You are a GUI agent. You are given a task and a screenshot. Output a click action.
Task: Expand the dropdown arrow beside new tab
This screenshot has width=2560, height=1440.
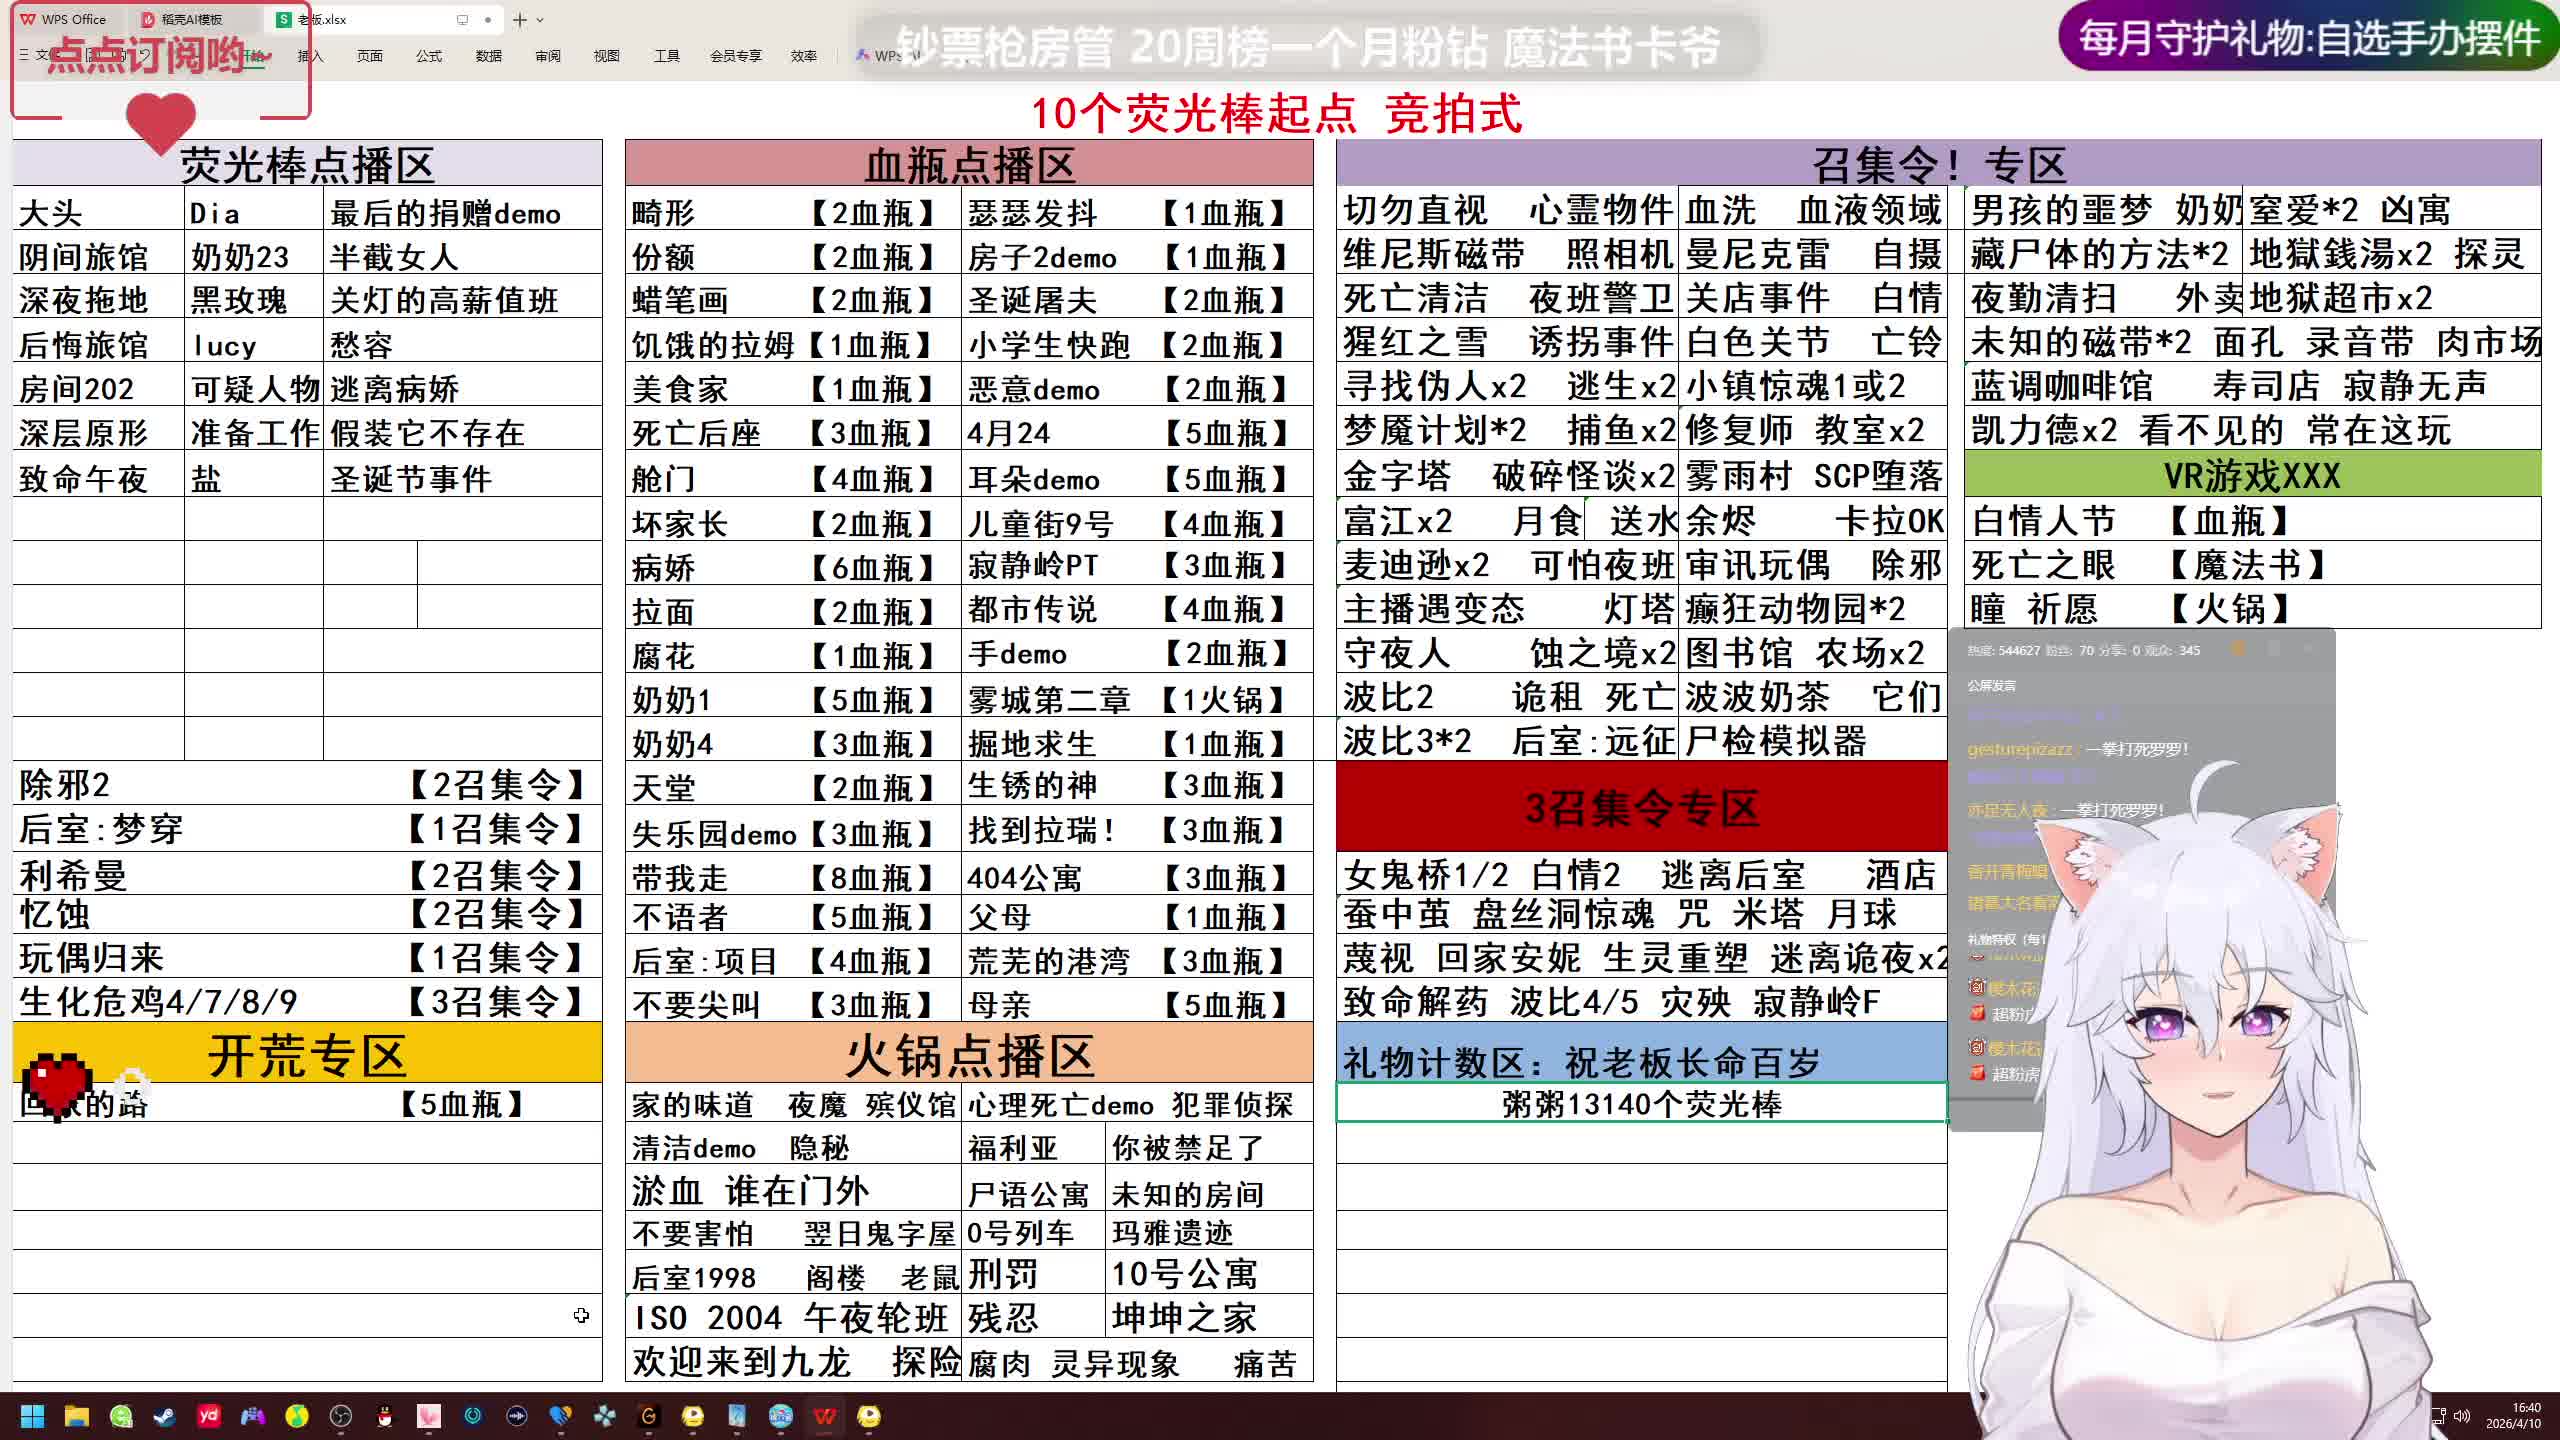pos(540,20)
